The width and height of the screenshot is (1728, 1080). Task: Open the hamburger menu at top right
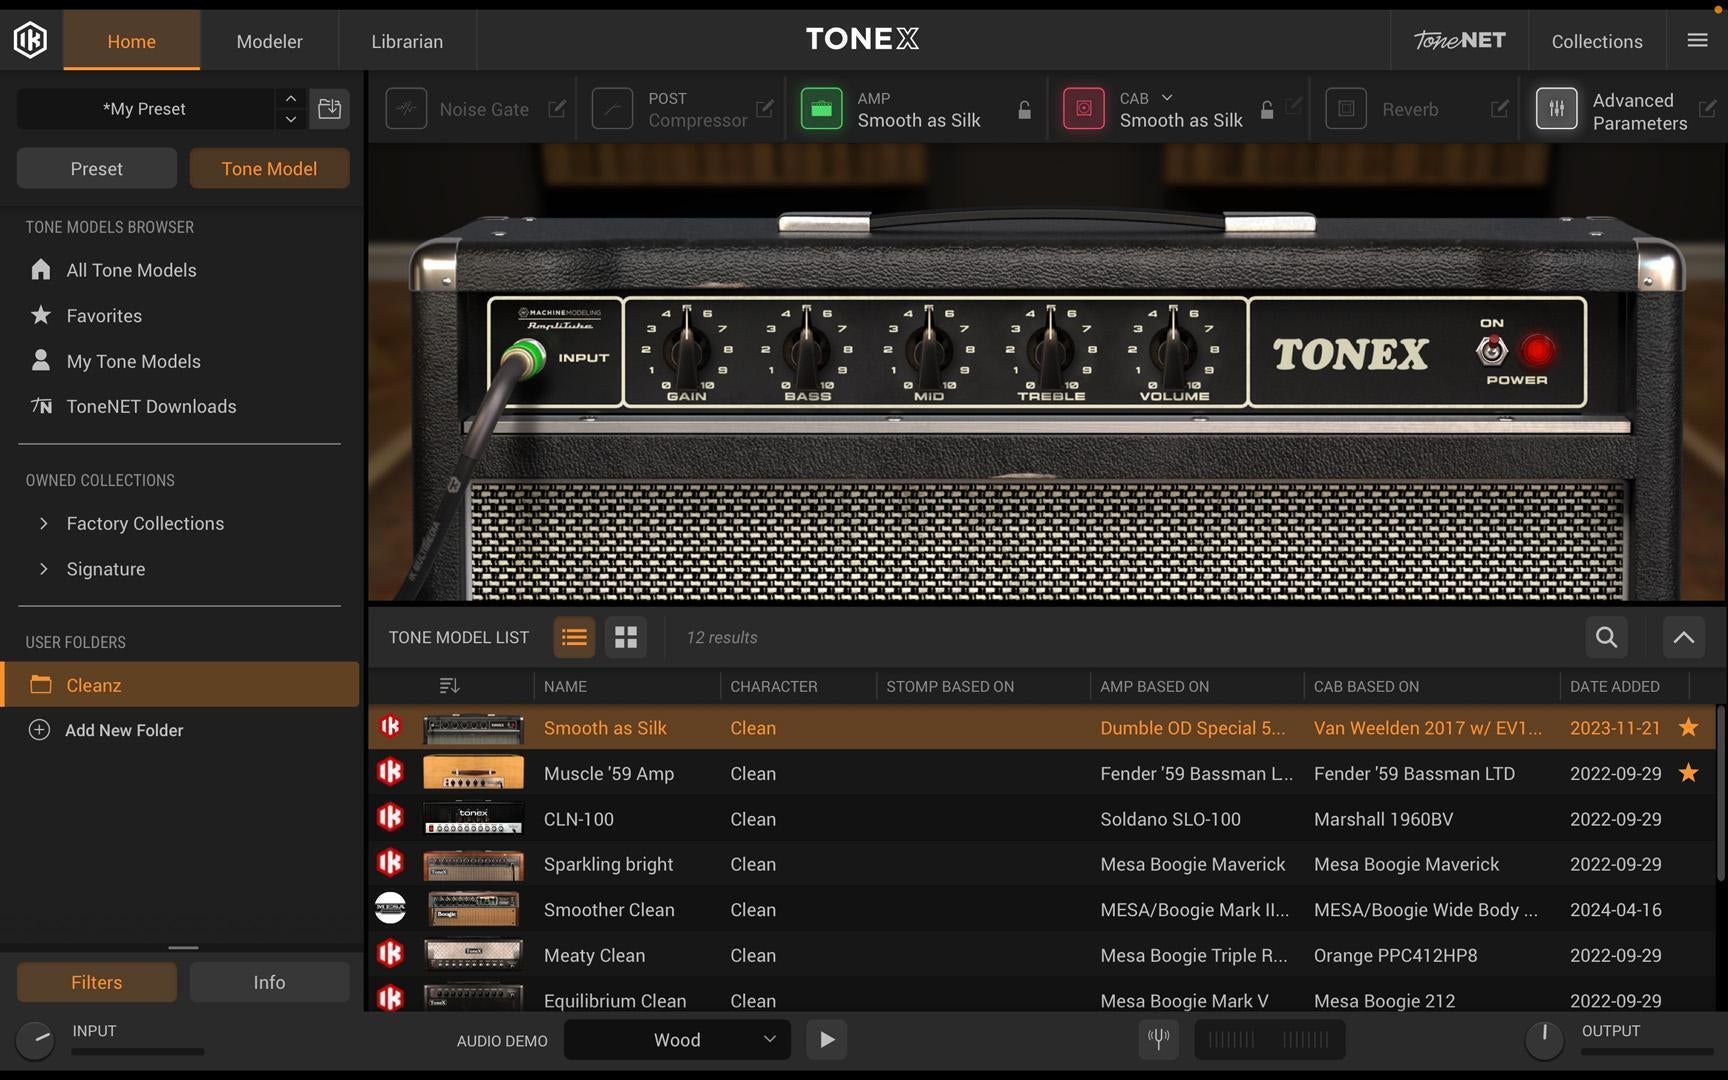[1697, 40]
